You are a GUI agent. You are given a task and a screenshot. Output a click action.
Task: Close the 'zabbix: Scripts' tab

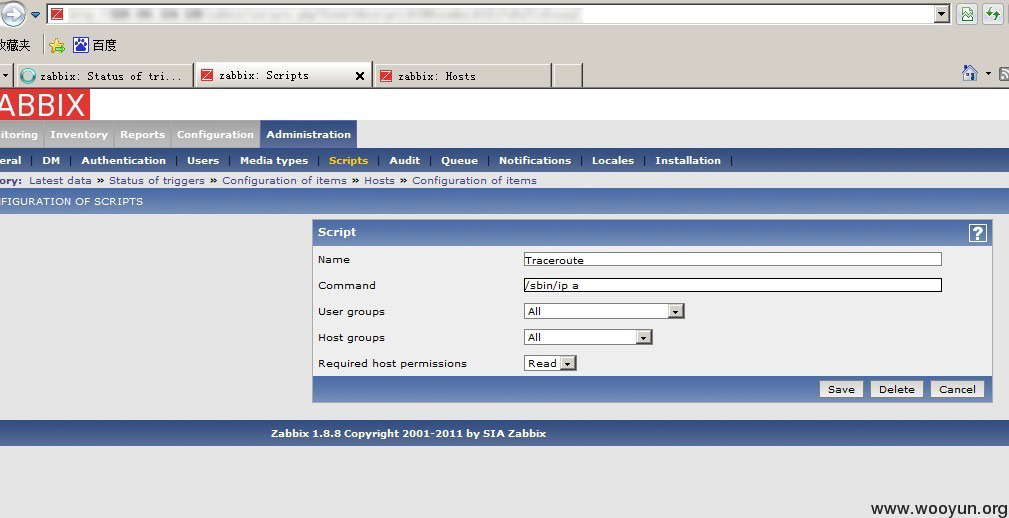(360, 76)
